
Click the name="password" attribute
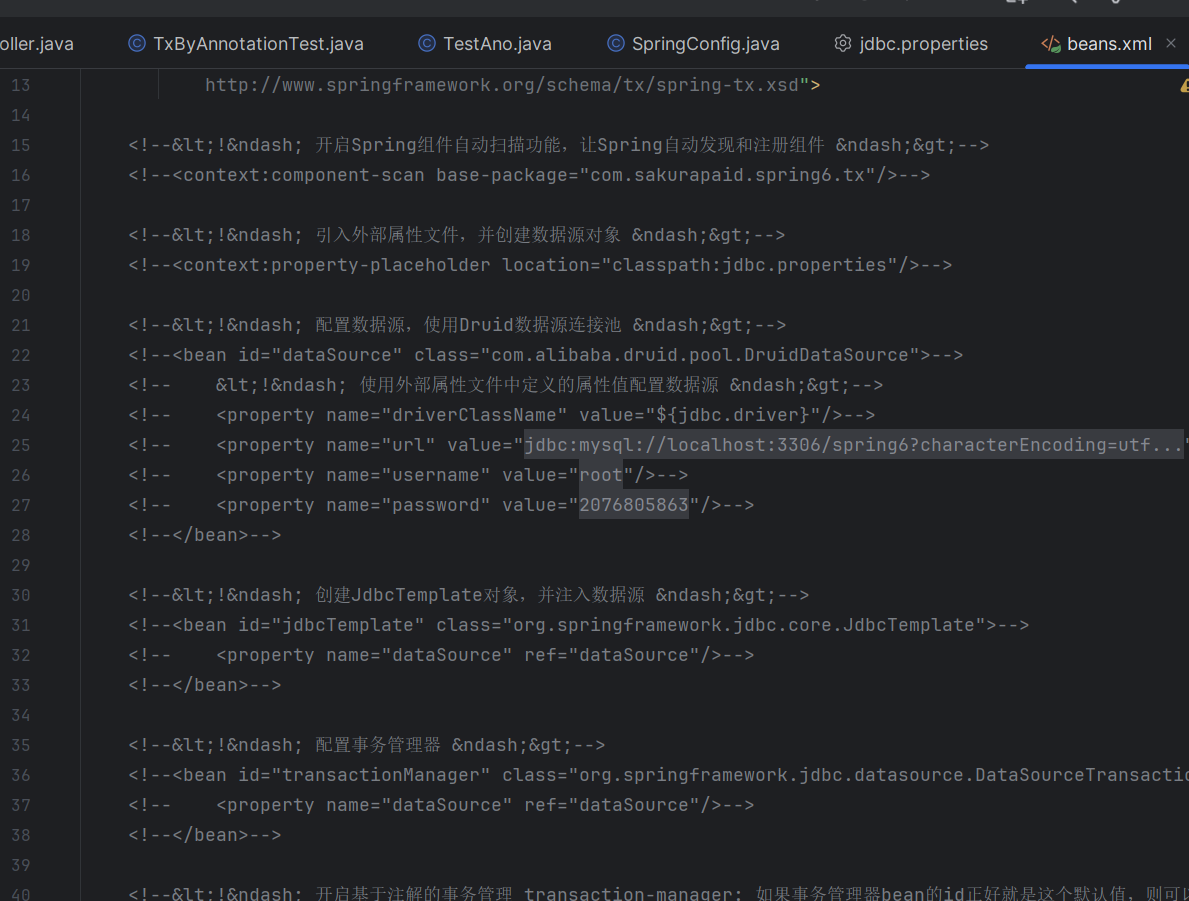408,505
